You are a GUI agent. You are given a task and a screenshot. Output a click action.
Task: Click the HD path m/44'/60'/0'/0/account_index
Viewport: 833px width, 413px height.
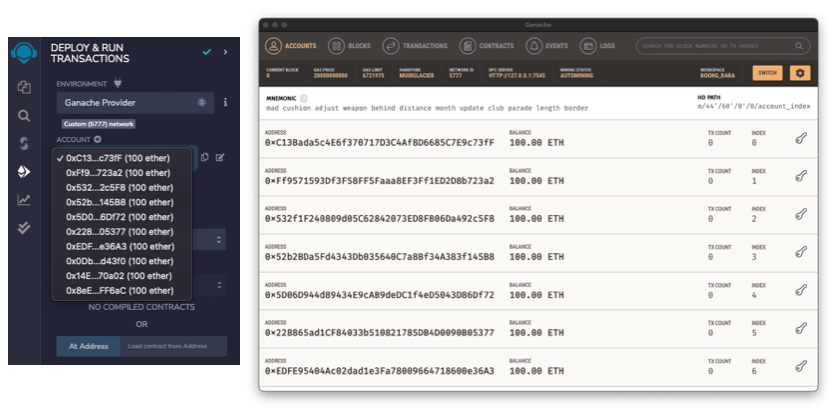click(754, 106)
